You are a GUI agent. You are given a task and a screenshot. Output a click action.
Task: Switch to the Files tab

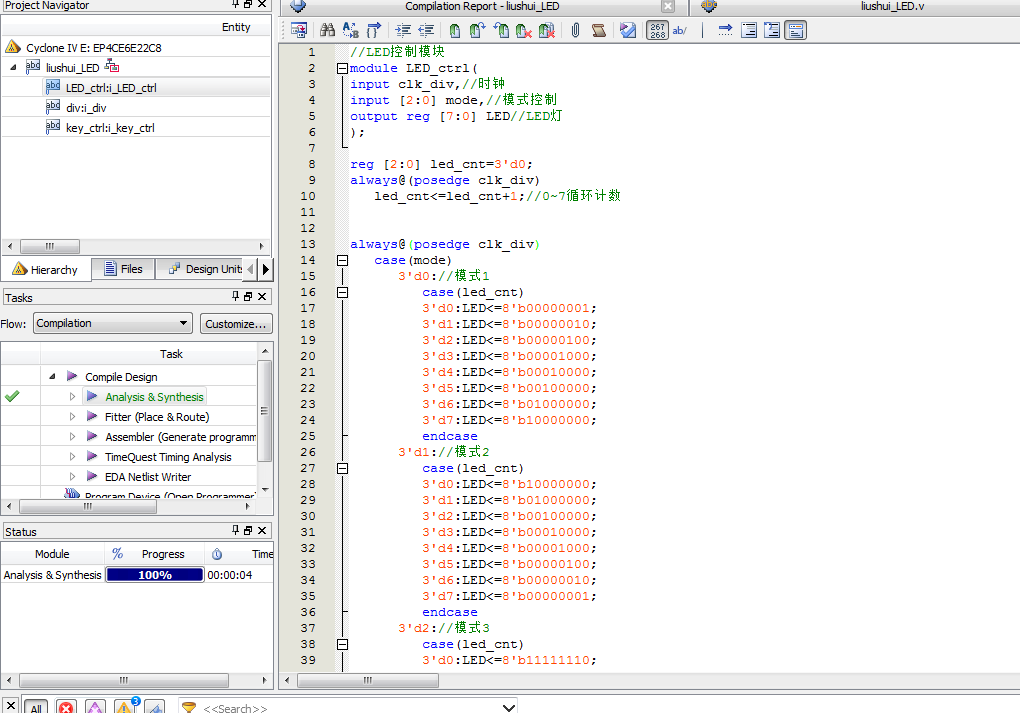pyautogui.click(x=122, y=269)
